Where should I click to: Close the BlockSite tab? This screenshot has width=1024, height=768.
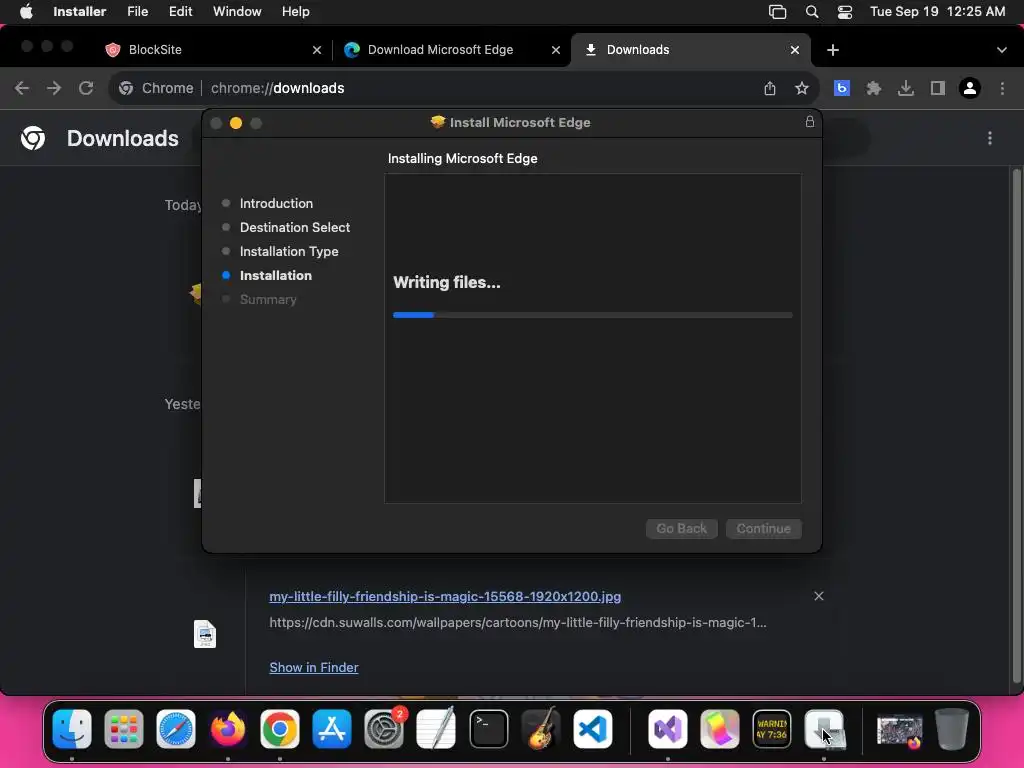pos(317,50)
